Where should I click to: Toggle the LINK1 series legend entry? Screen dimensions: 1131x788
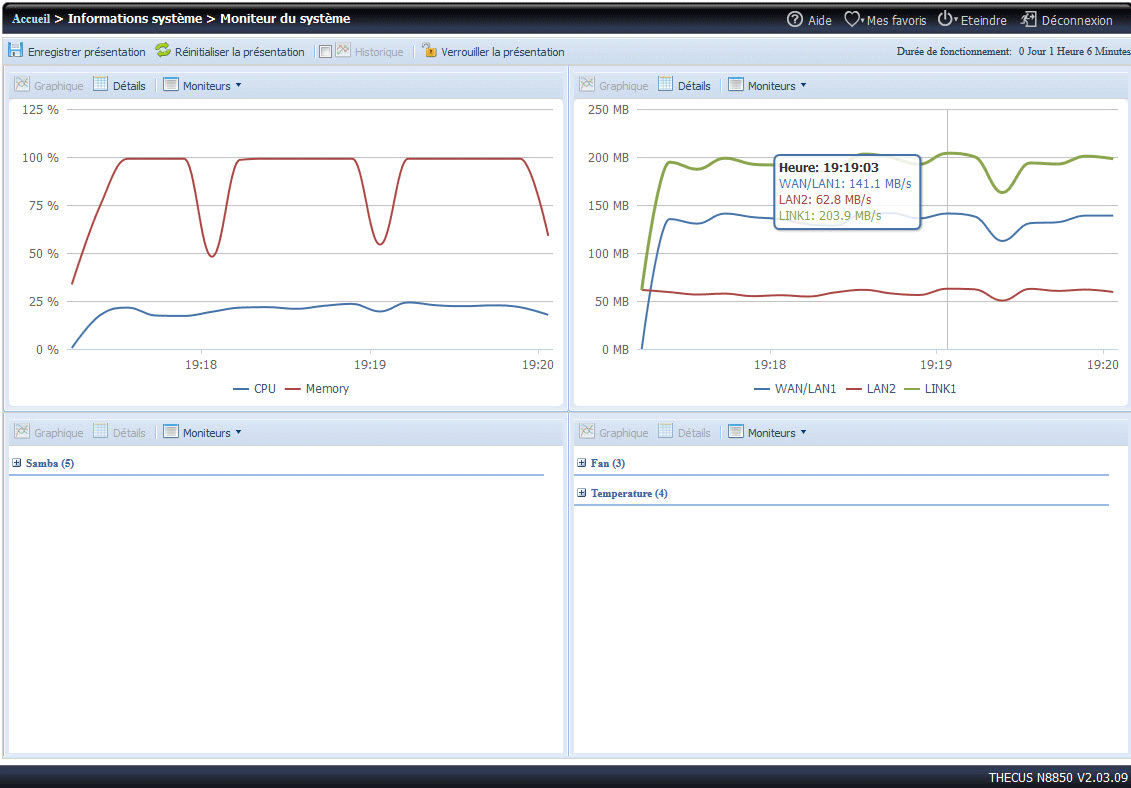[x=930, y=389]
